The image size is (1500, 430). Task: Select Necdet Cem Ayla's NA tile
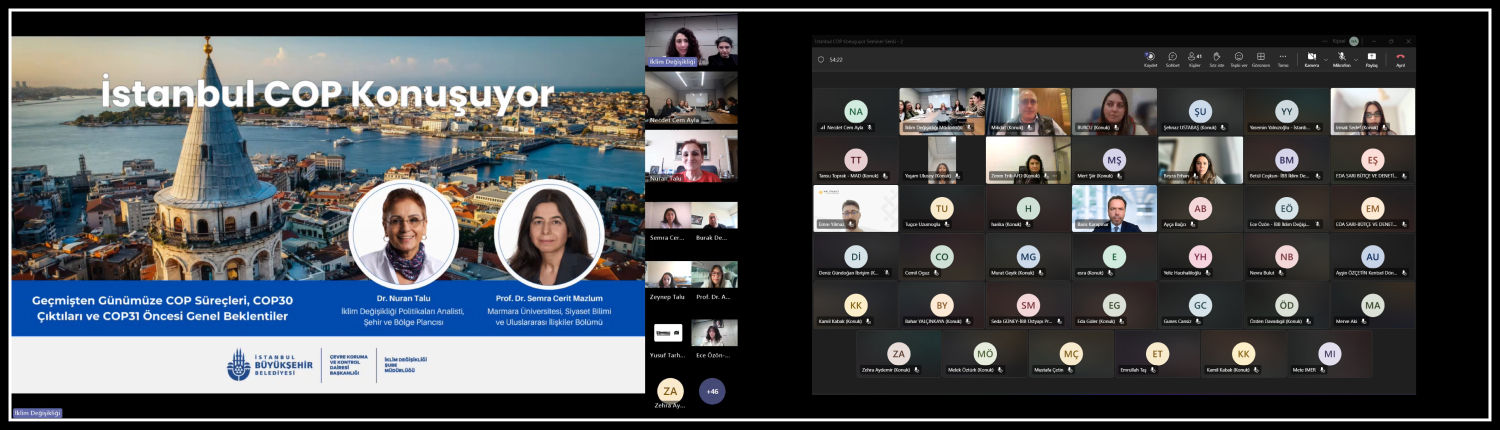pyautogui.click(x=855, y=111)
